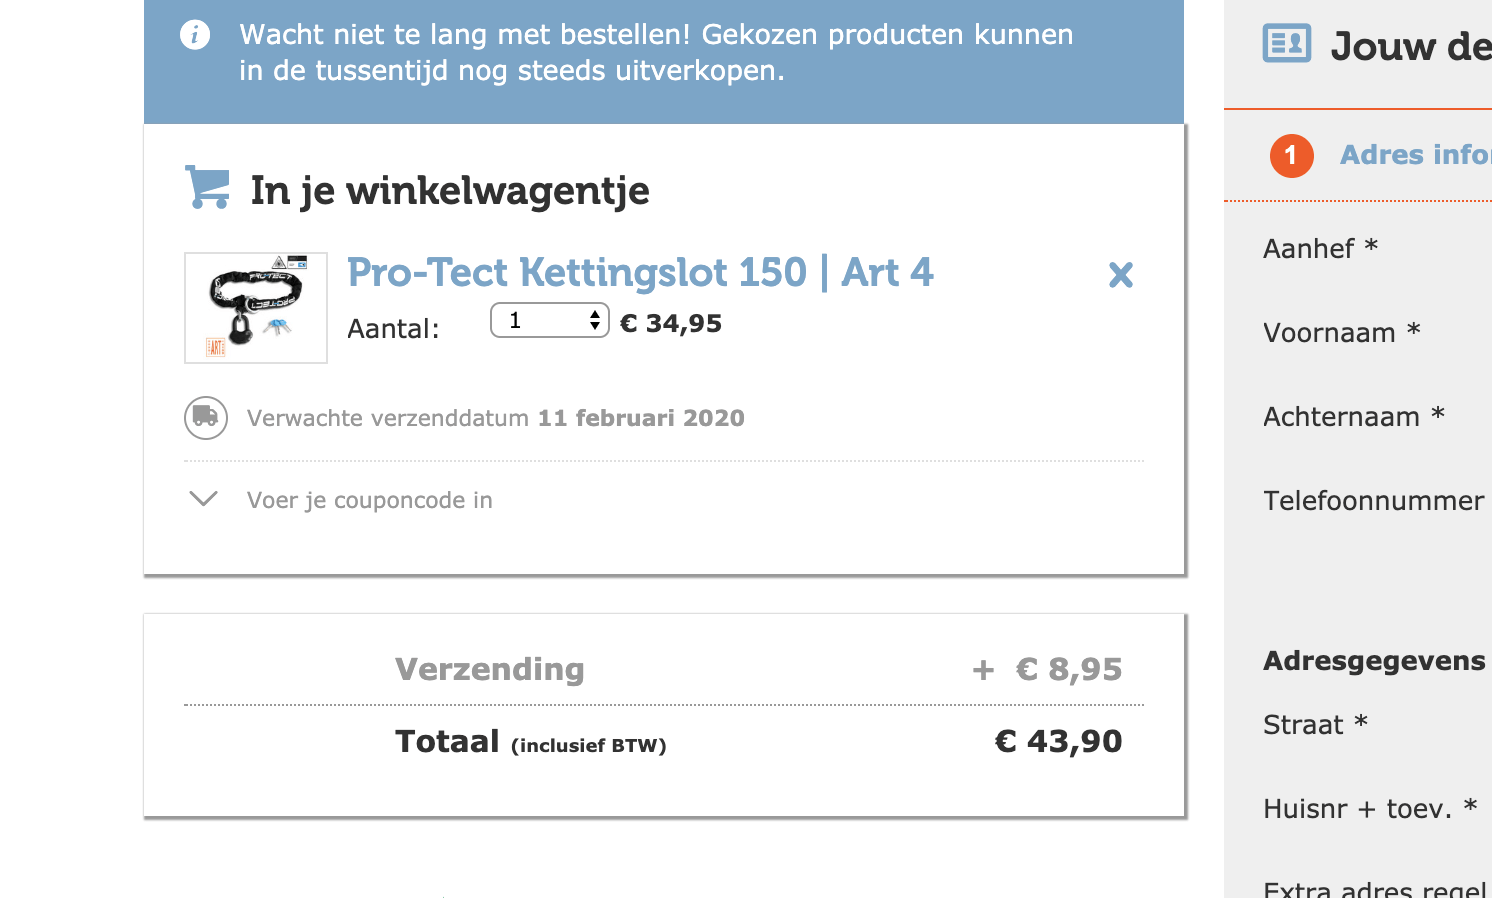Click the Telefoonnummer field
Viewport: 1492px width, 898px height.
(x=1372, y=501)
